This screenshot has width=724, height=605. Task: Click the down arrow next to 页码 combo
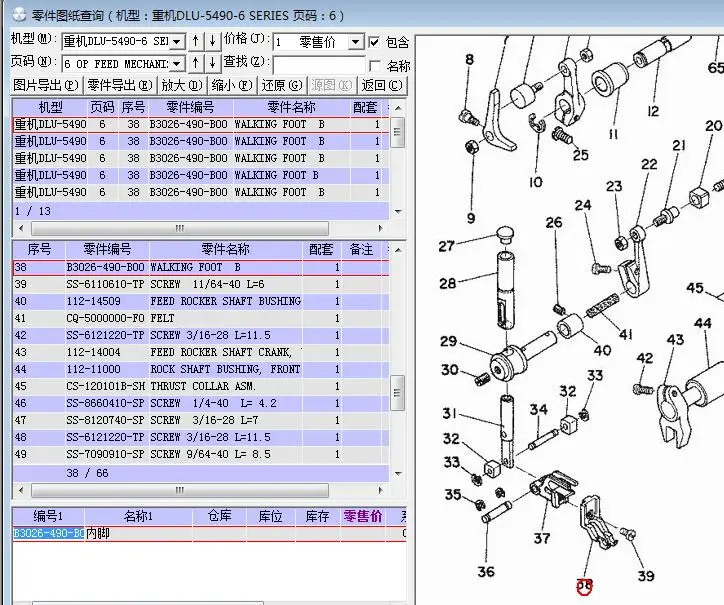tap(212, 63)
